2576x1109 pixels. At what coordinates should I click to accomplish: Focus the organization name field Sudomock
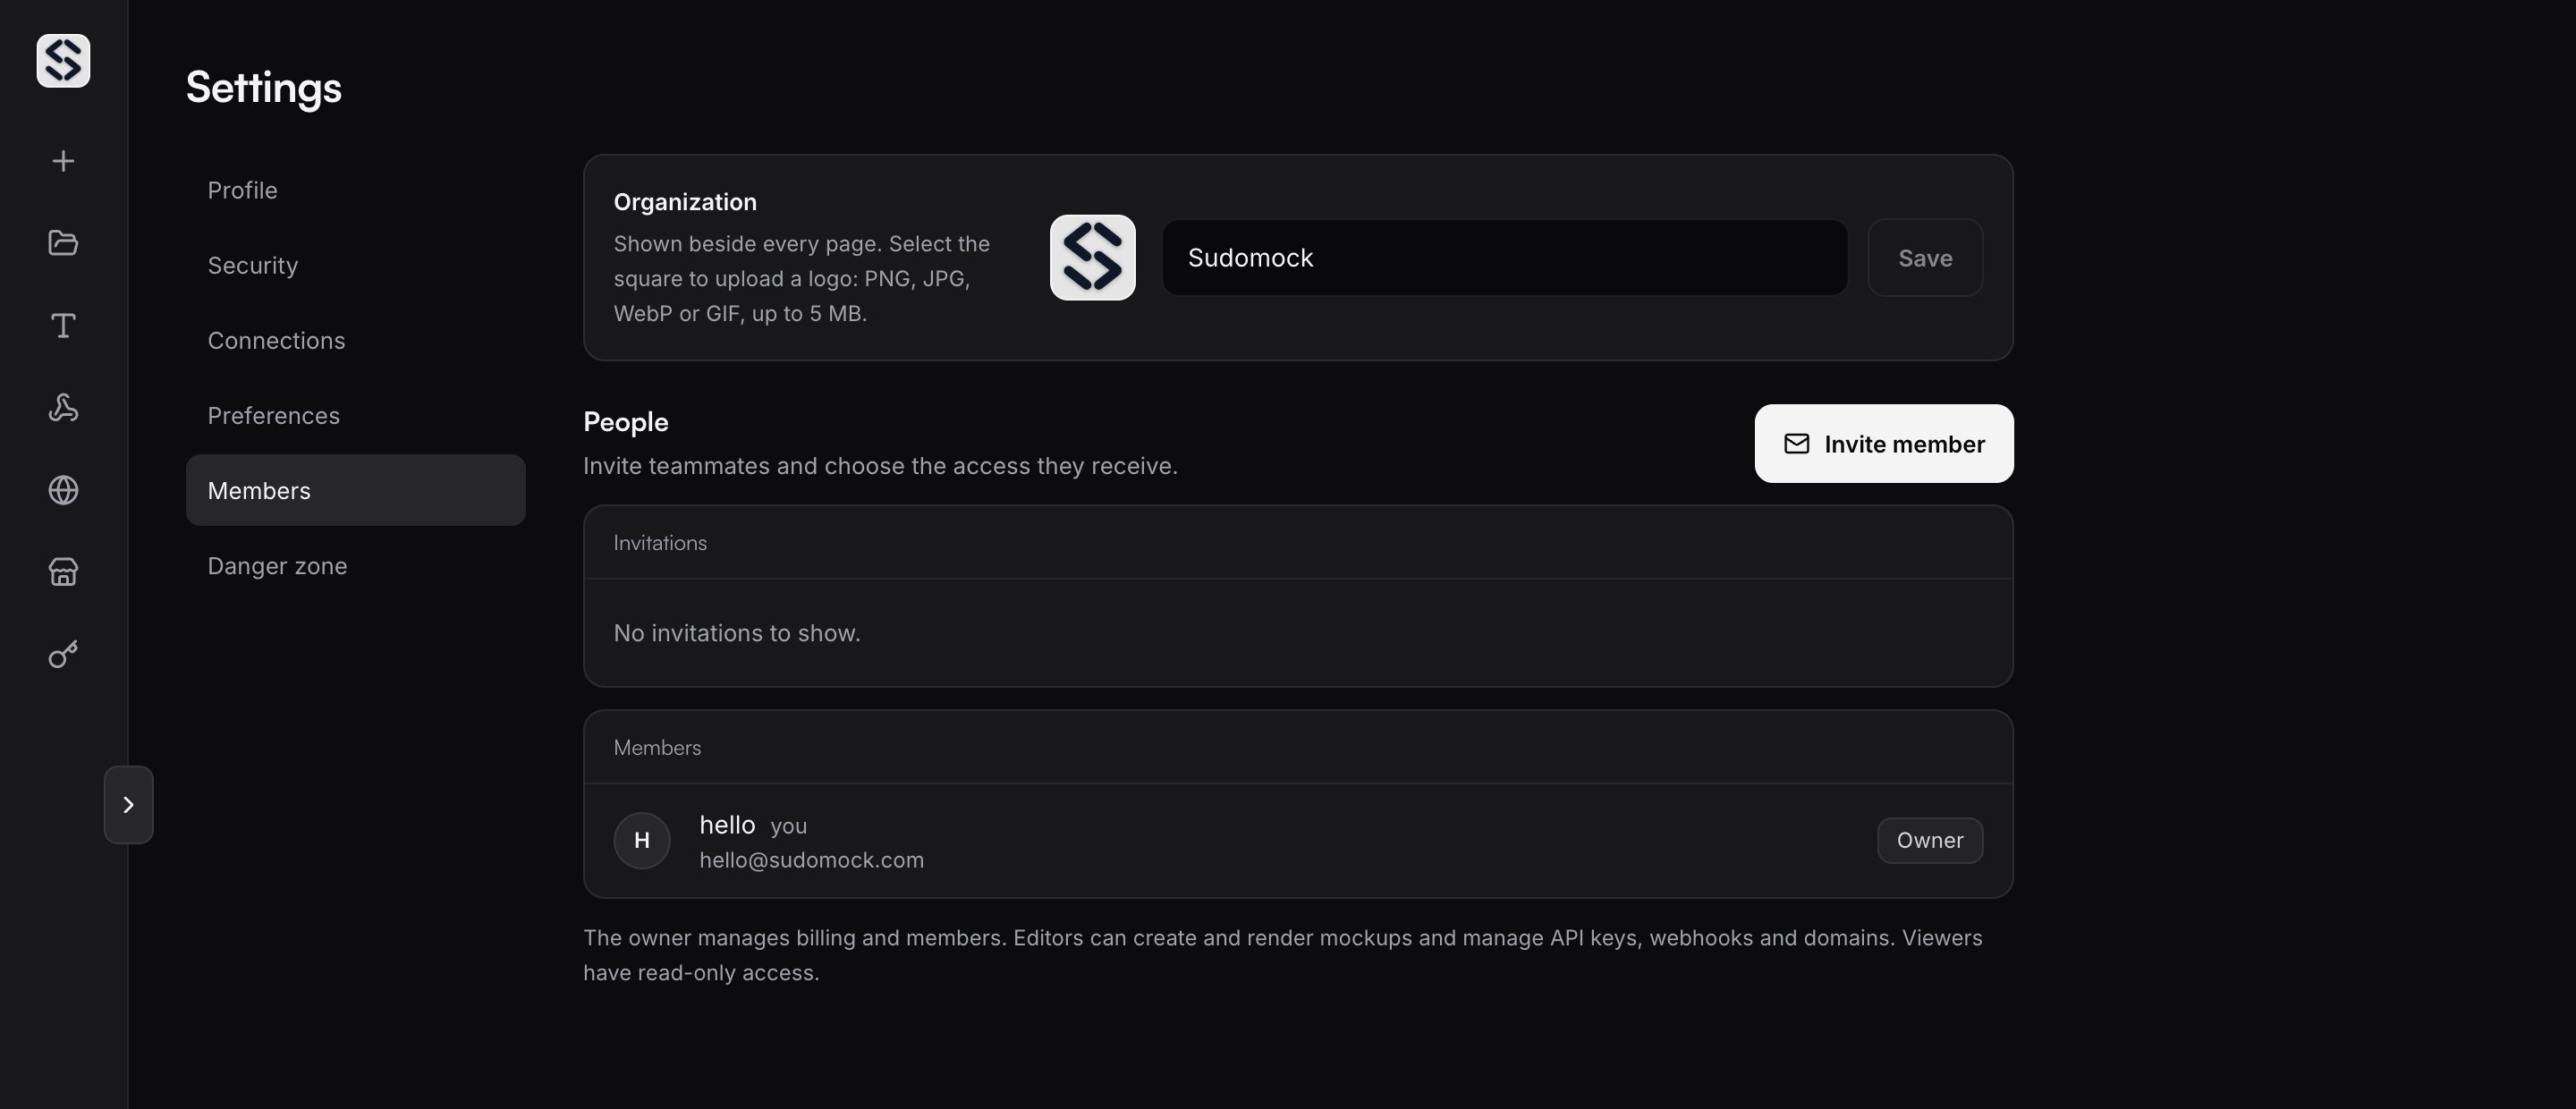click(1504, 257)
